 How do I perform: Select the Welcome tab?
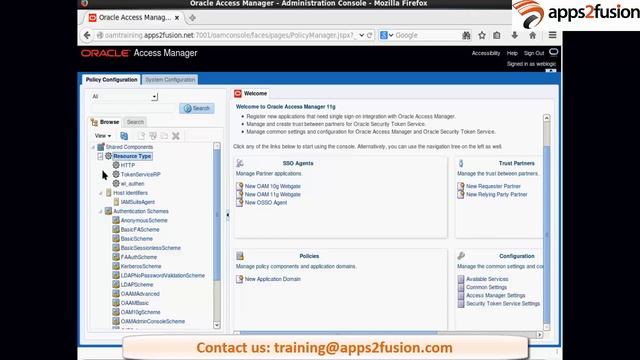pos(251,93)
